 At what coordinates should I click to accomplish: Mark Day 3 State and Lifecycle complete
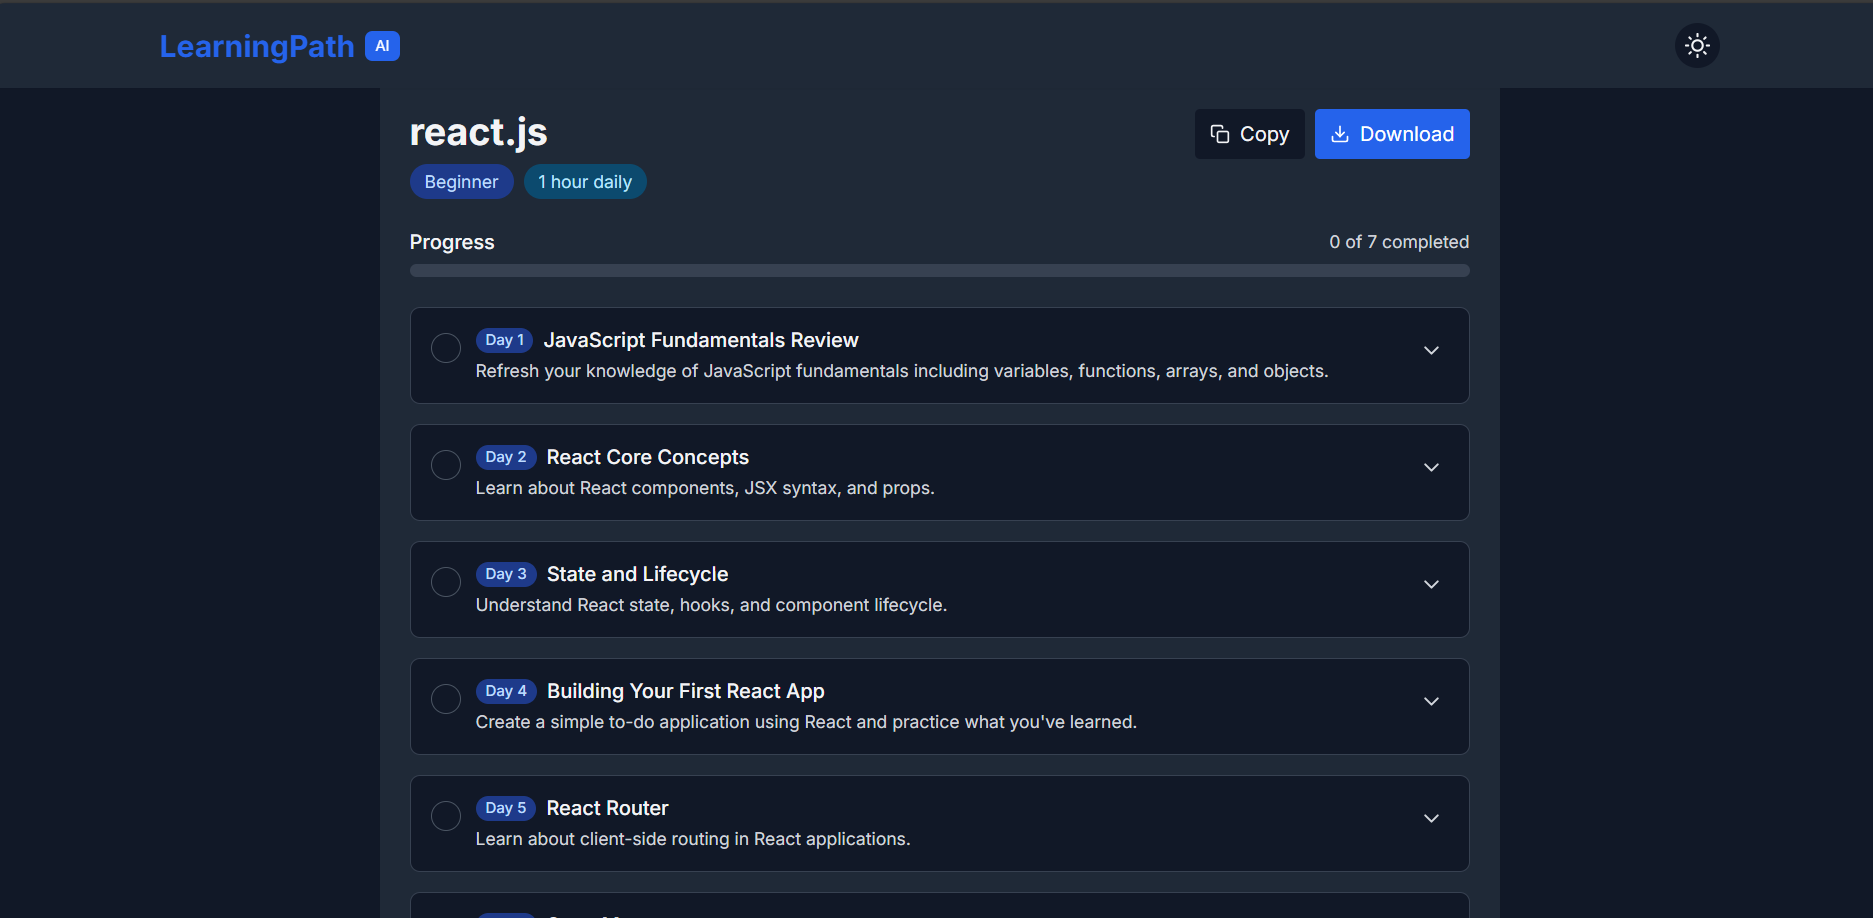446,582
